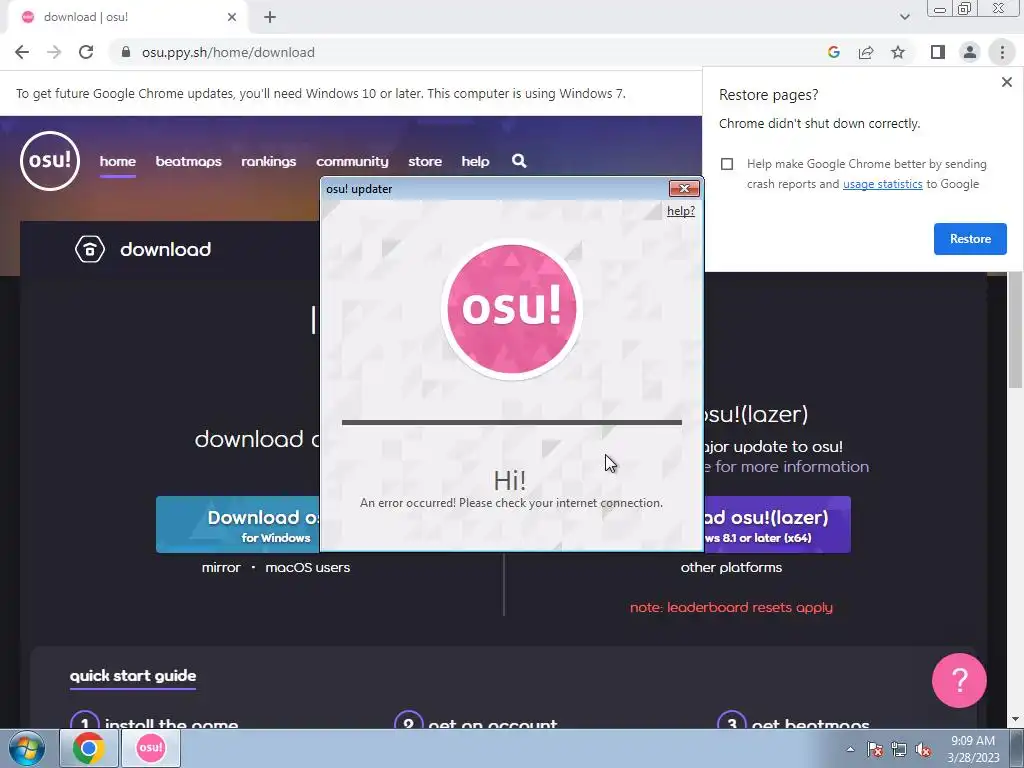Open network tray icon
The width and height of the screenshot is (1024, 768).
[899, 749]
